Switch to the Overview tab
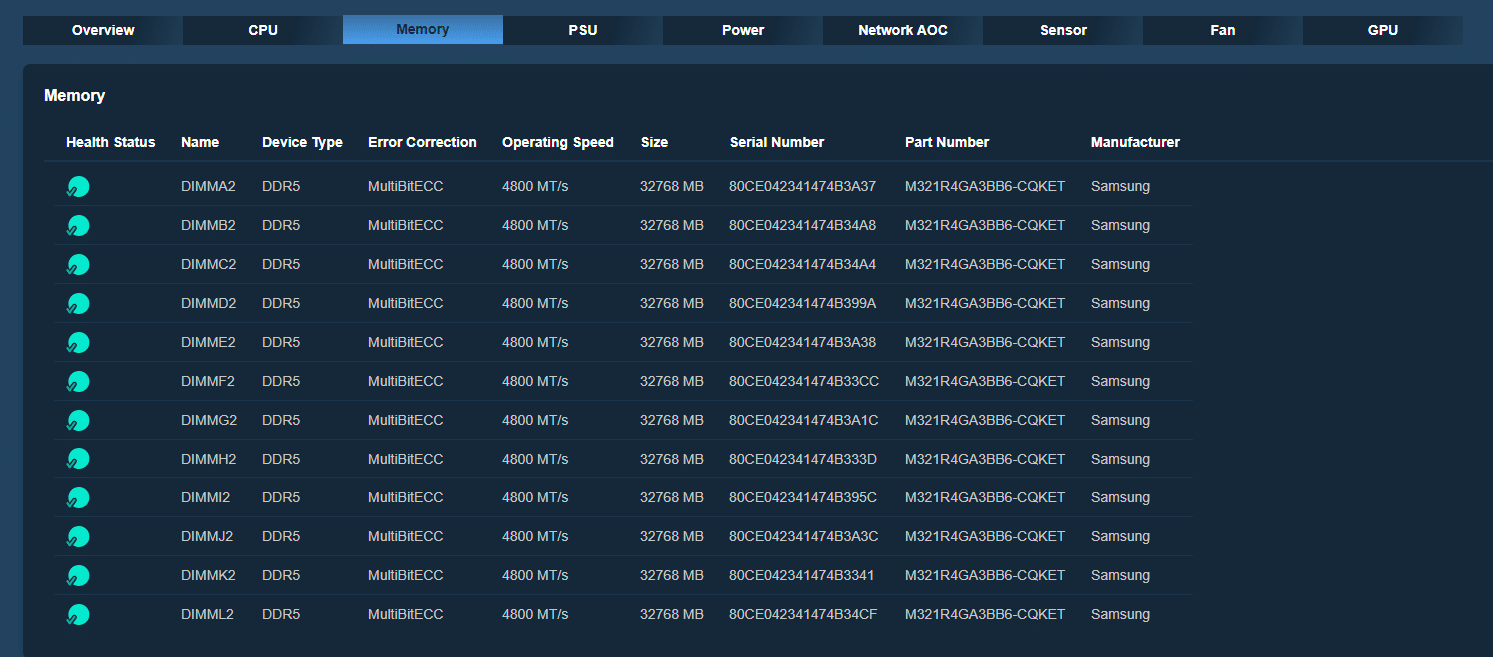1493x657 pixels. [x=103, y=30]
